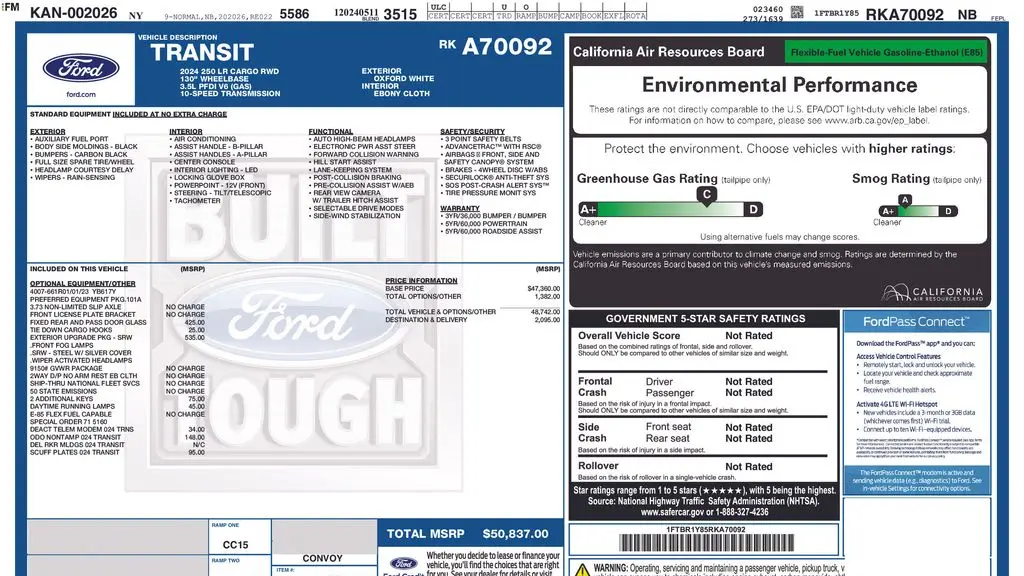This screenshot has height=576, width=1024.
Task: Click the REAR VIEW CAMERA item
Action: (346, 193)
